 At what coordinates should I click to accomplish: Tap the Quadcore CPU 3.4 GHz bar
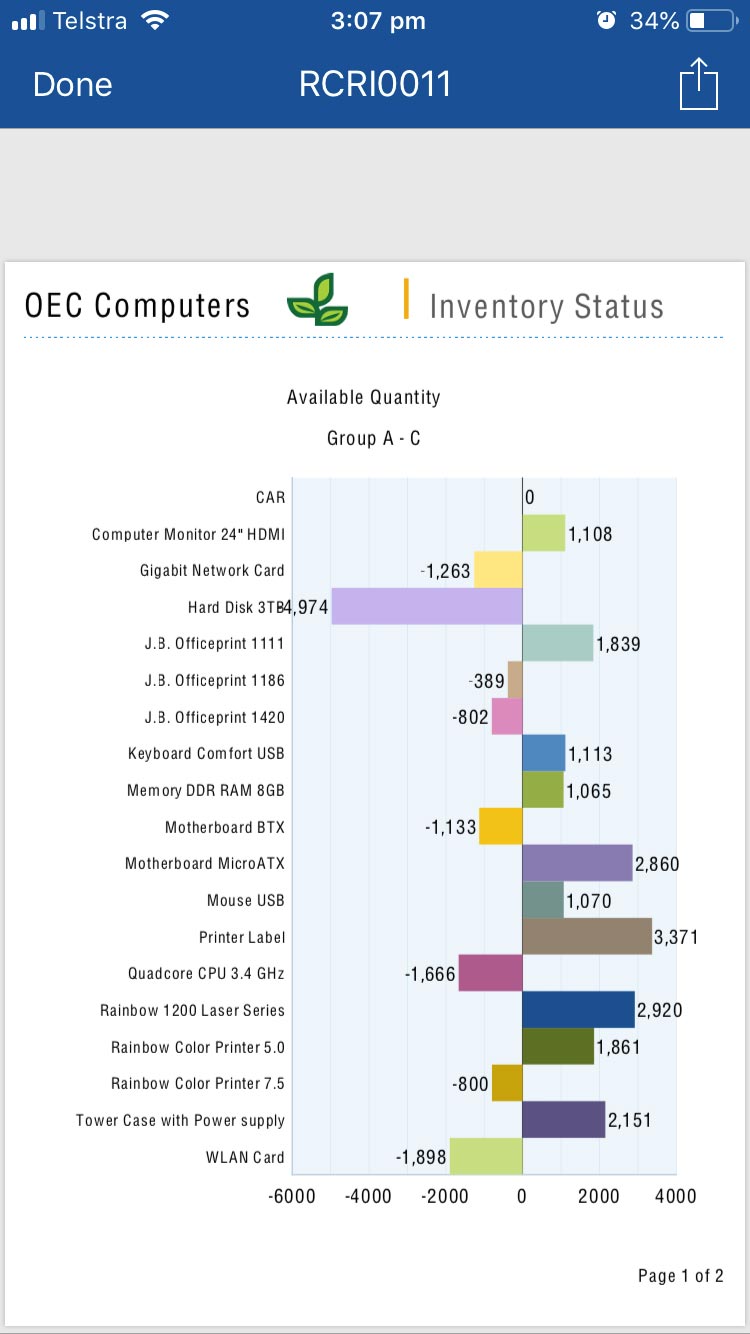(x=490, y=973)
